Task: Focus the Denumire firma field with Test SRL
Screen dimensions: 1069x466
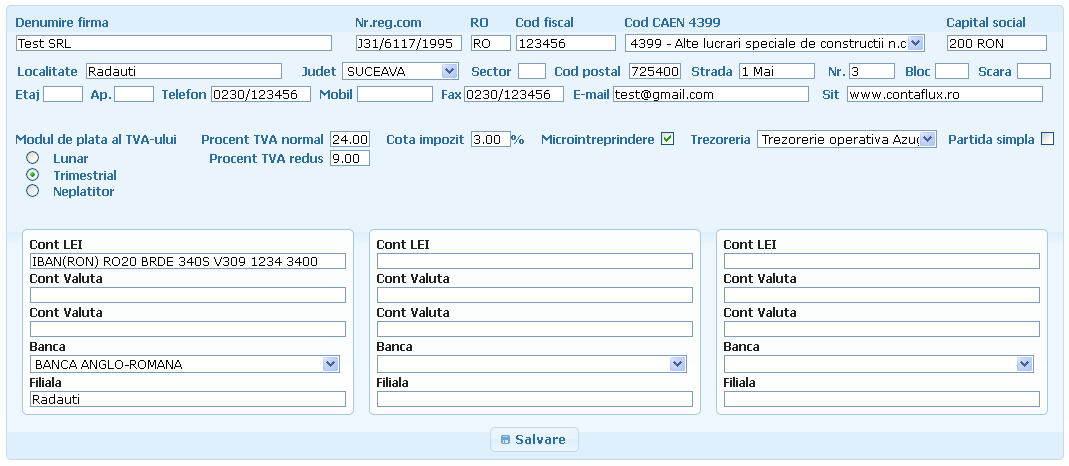Action: (x=173, y=43)
